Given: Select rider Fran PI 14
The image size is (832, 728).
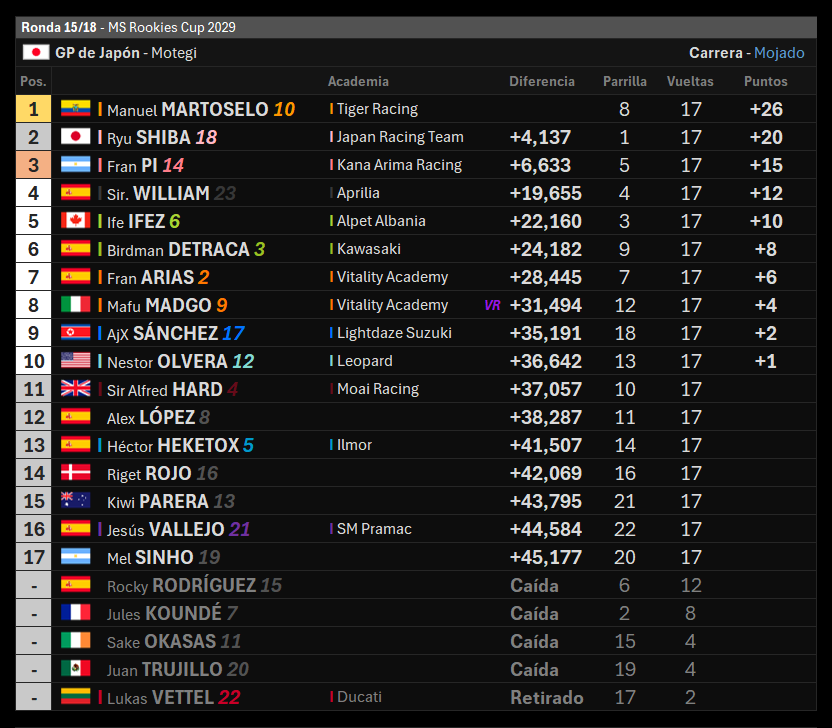Looking at the screenshot, I should [145, 166].
